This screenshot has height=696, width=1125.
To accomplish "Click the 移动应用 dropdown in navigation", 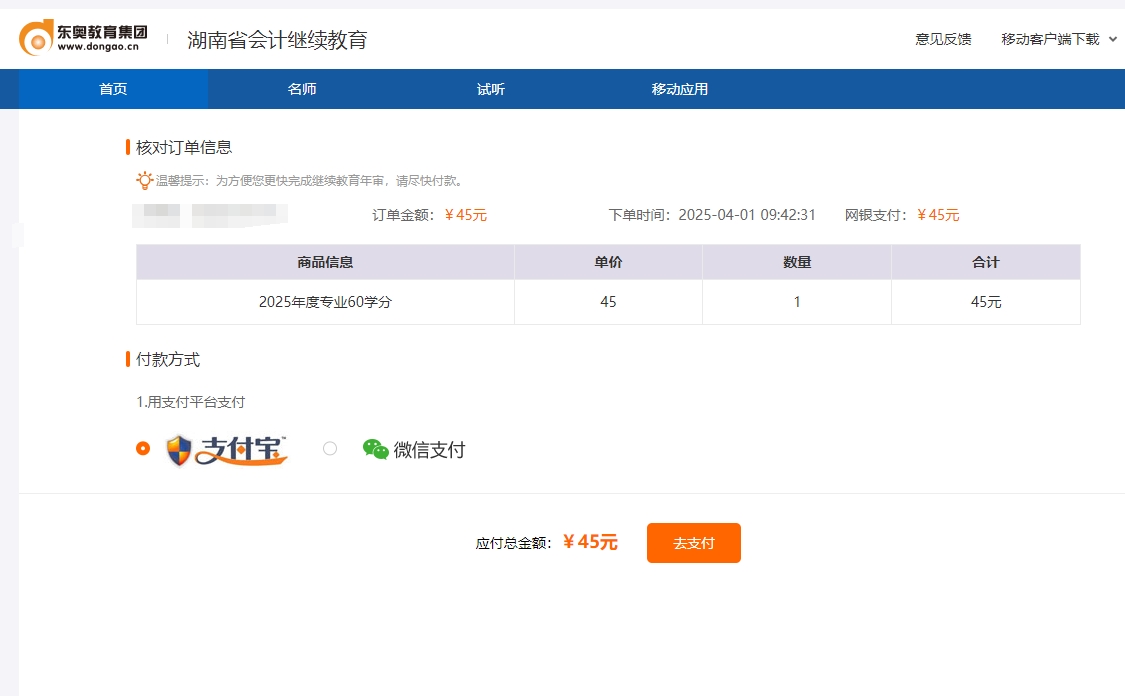I will [x=679, y=88].
